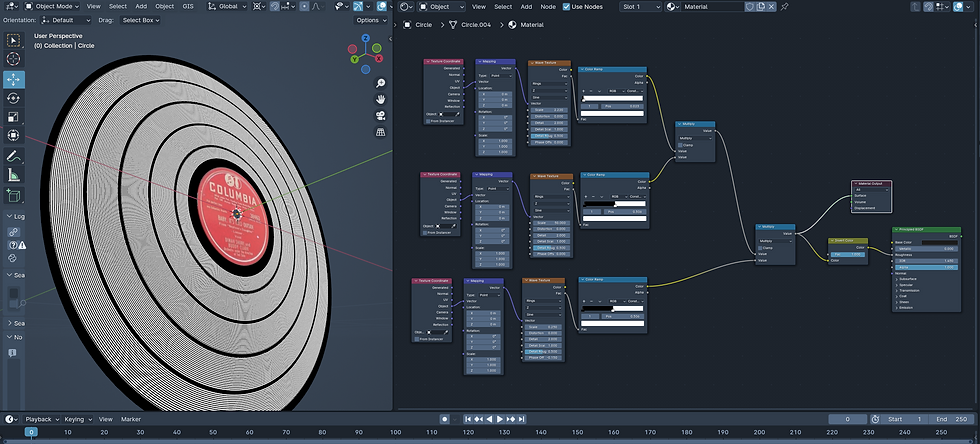Open the Global transform orientation dropdown
The height and width of the screenshot is (444, 980).
click(227, 7)
